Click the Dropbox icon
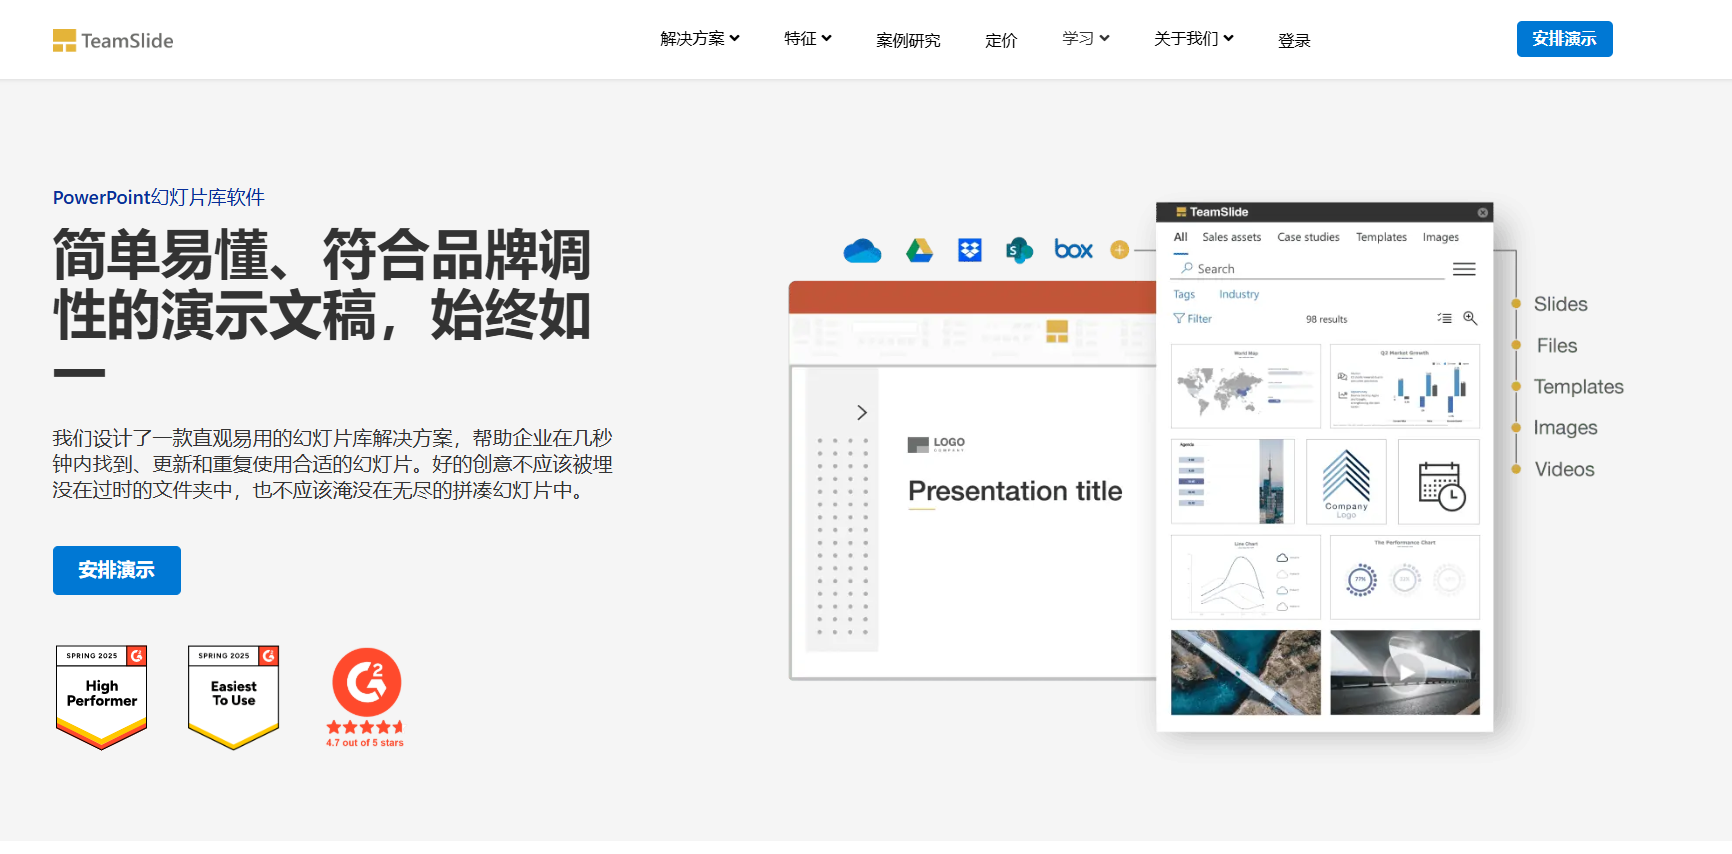This screenshot has width=1732, height=854. point(970,250)
